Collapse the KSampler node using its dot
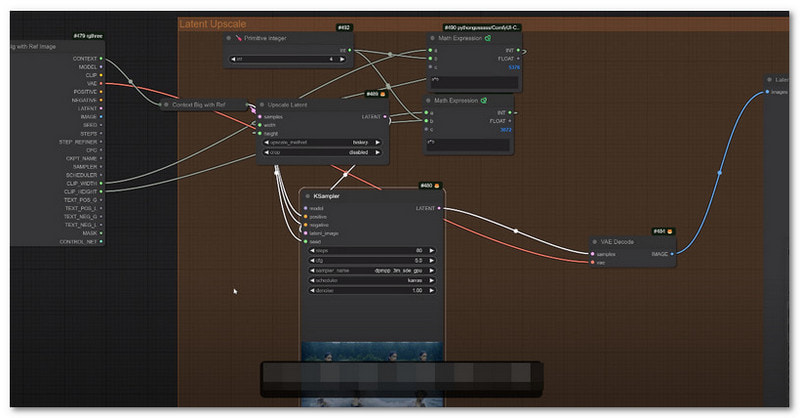 307,197
